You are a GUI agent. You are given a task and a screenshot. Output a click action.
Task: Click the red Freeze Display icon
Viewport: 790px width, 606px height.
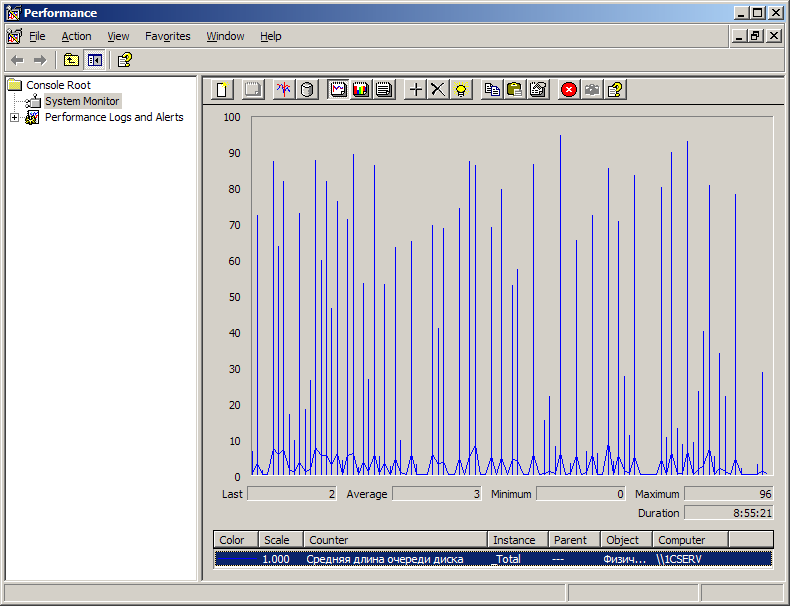(569, 89)
